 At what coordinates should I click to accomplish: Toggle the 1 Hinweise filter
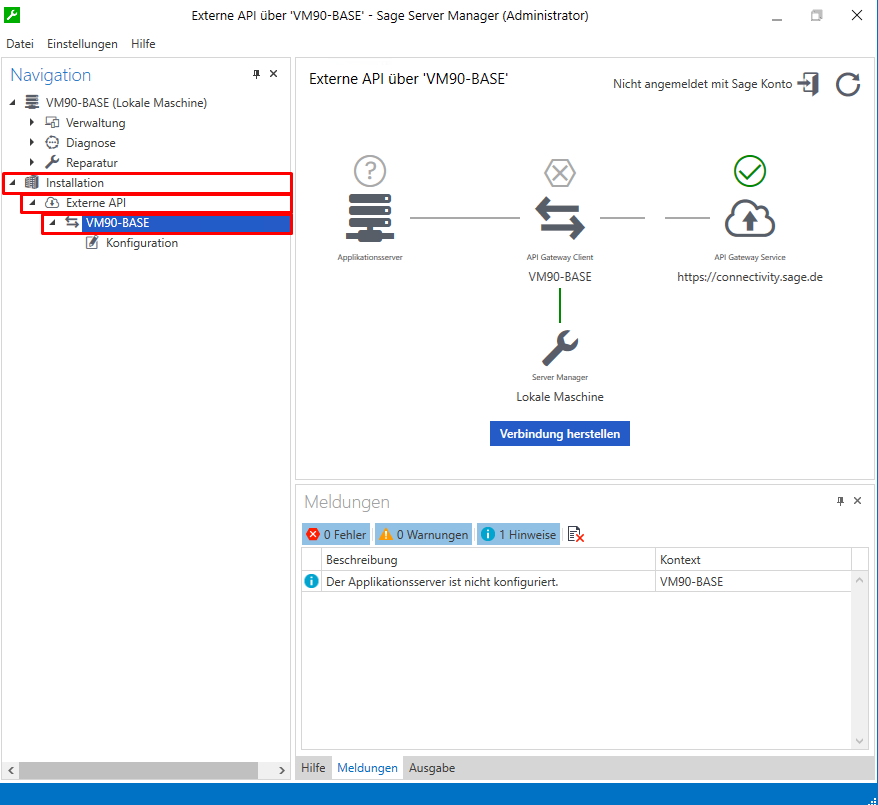click(x=518, y=535)
